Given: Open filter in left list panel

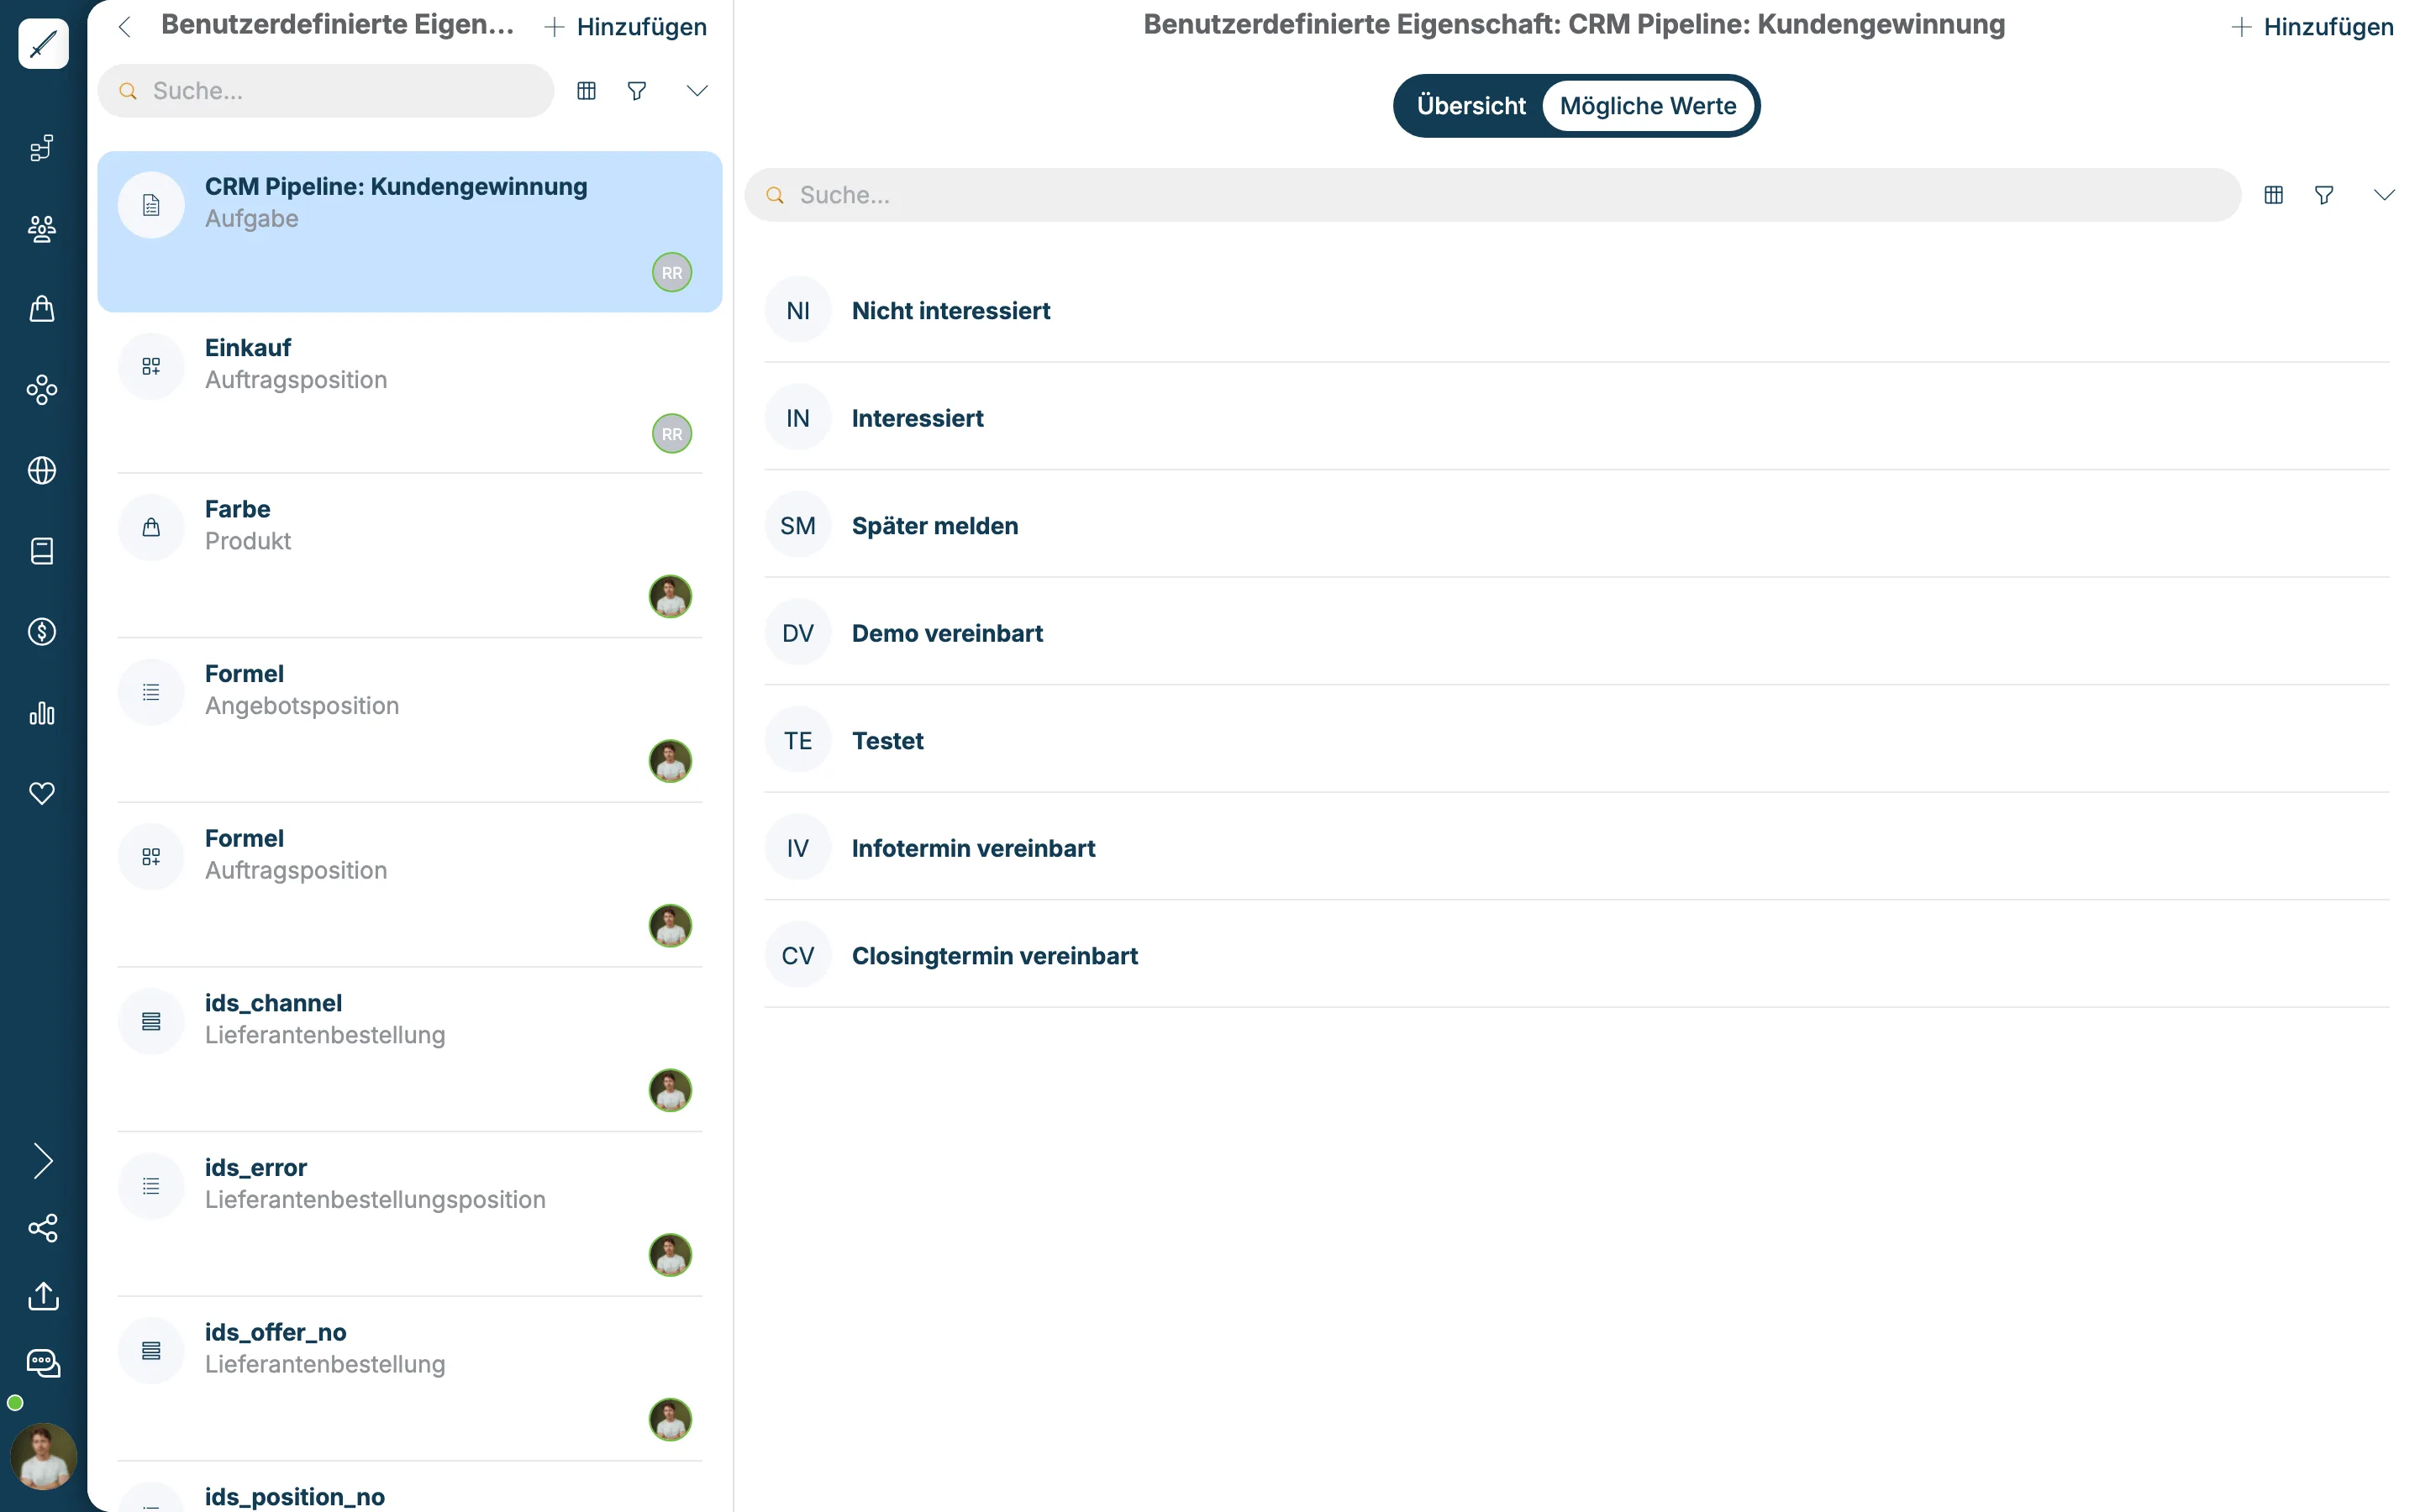Looking at the screenshot, I should (x=637, y=91).
